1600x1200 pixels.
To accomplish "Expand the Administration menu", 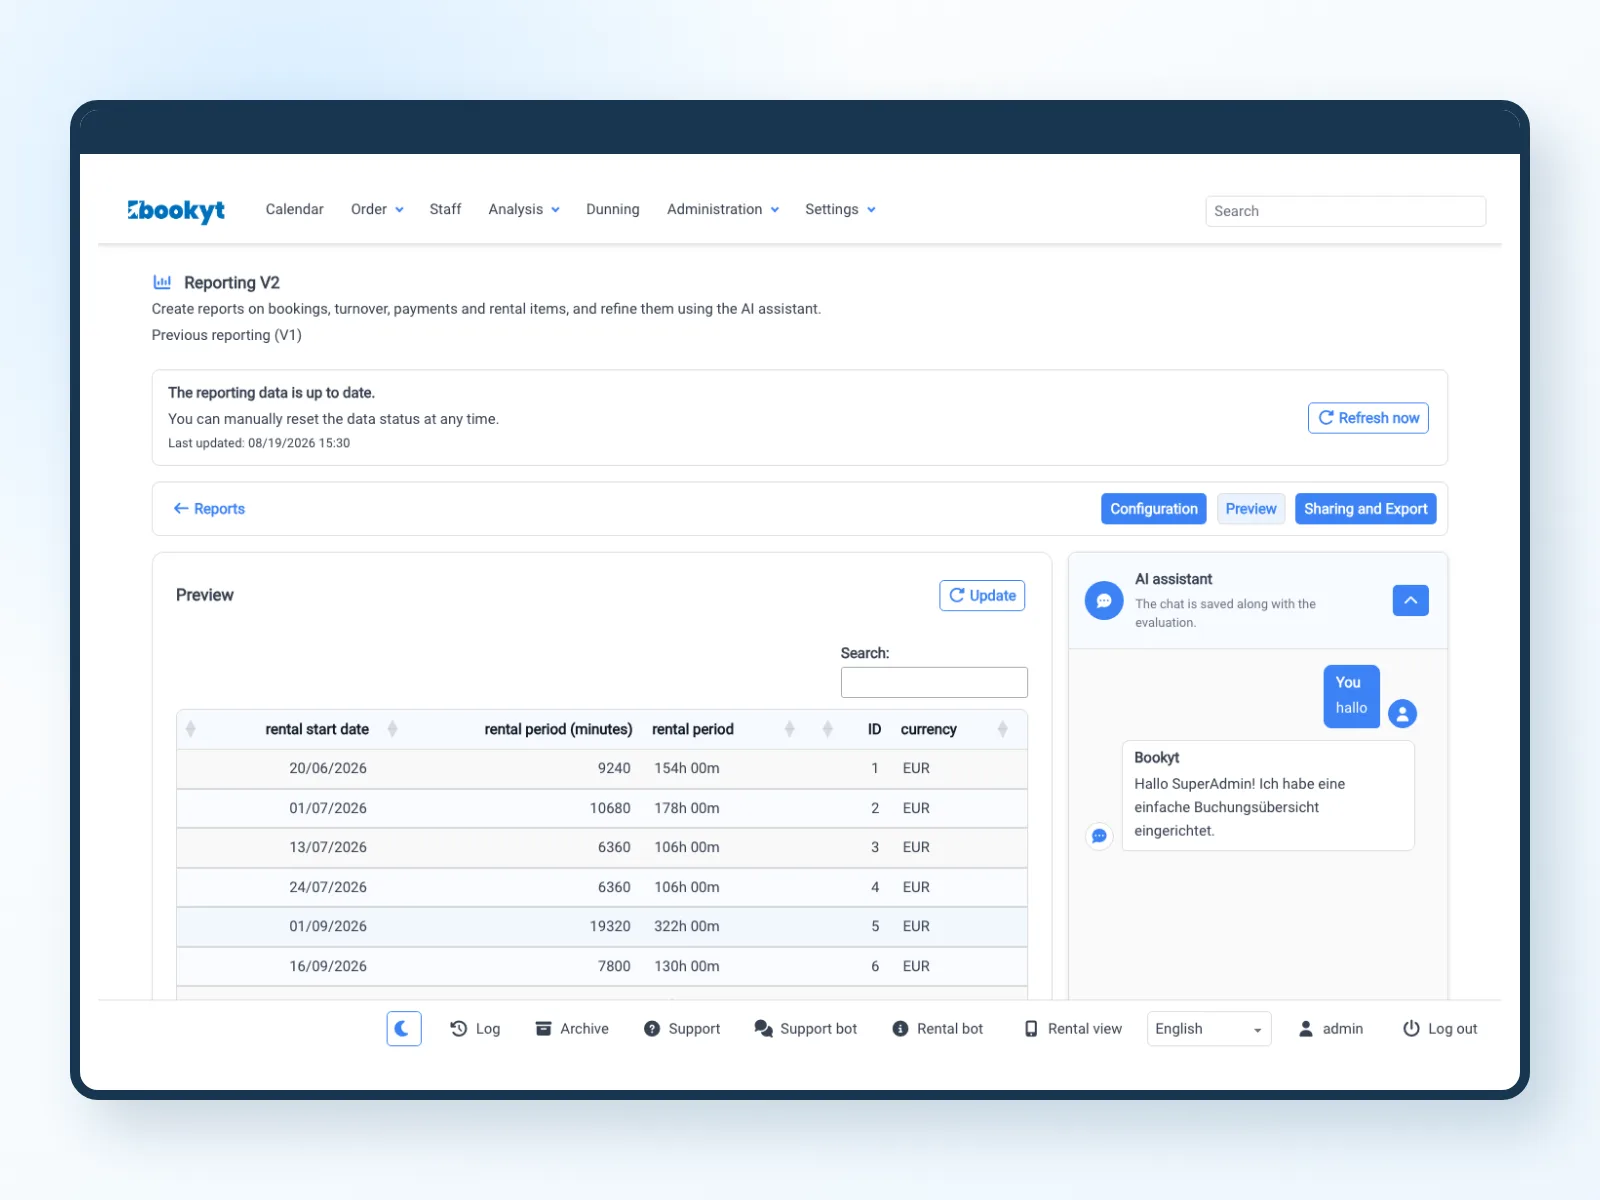I will click(x=723, y=209).
